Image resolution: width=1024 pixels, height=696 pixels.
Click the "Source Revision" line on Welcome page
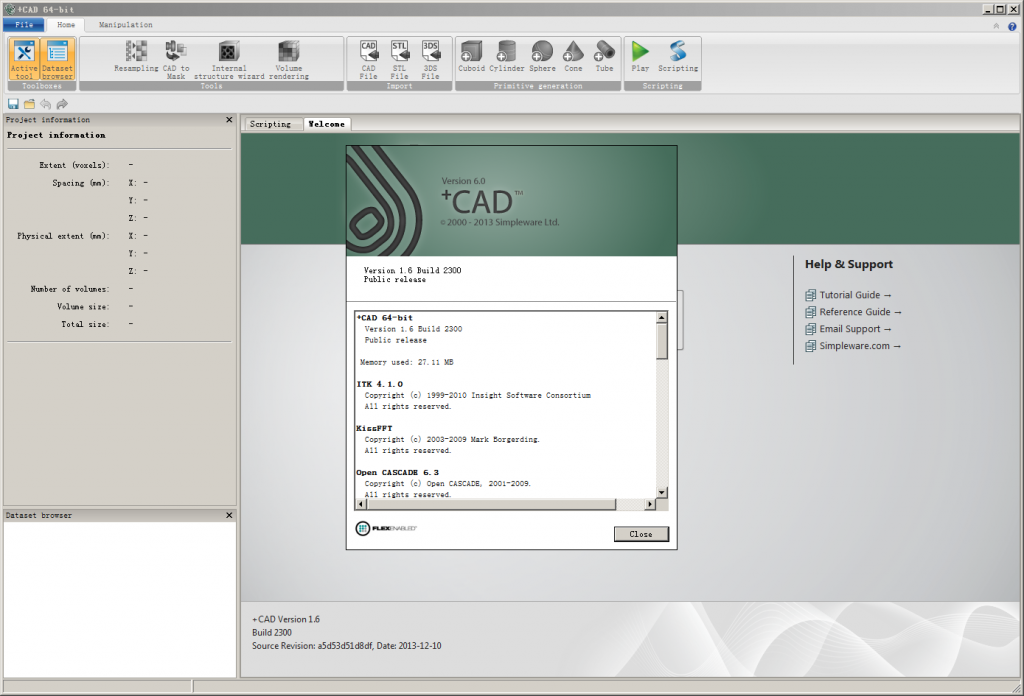coord(347,646)
